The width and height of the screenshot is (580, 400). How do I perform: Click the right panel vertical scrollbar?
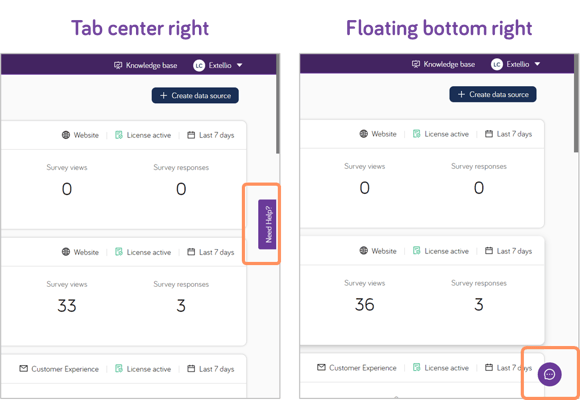coord(576,103)
